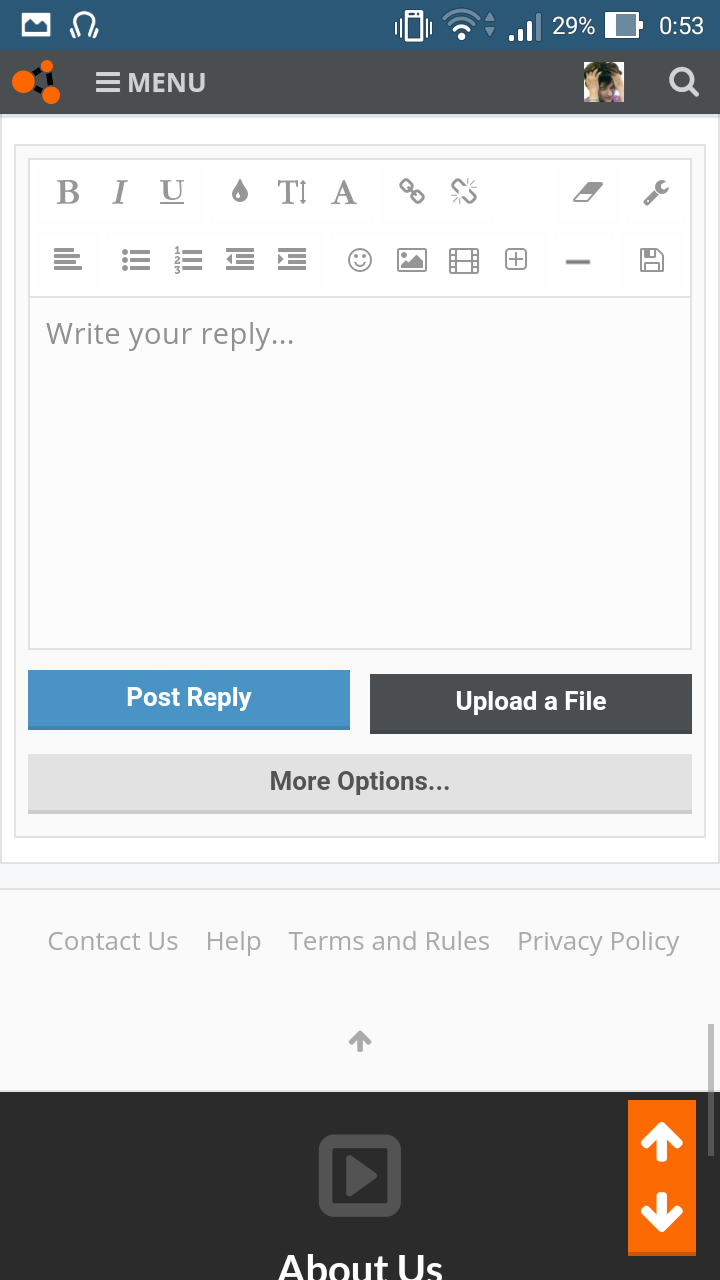Viewport: 720px width, 1280px height.
Task: Save draft using the floppy disk icon
Action: coord(652,260)
